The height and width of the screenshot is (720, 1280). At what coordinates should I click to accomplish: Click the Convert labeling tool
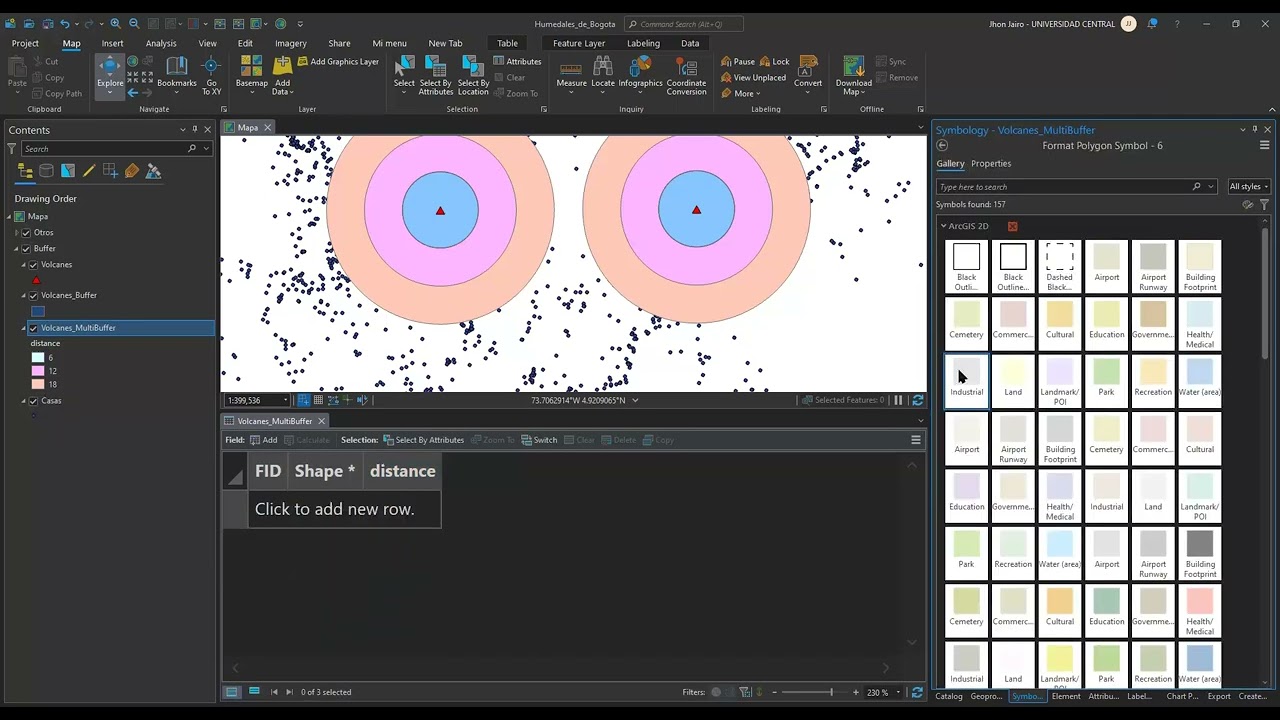coord(808,73)
